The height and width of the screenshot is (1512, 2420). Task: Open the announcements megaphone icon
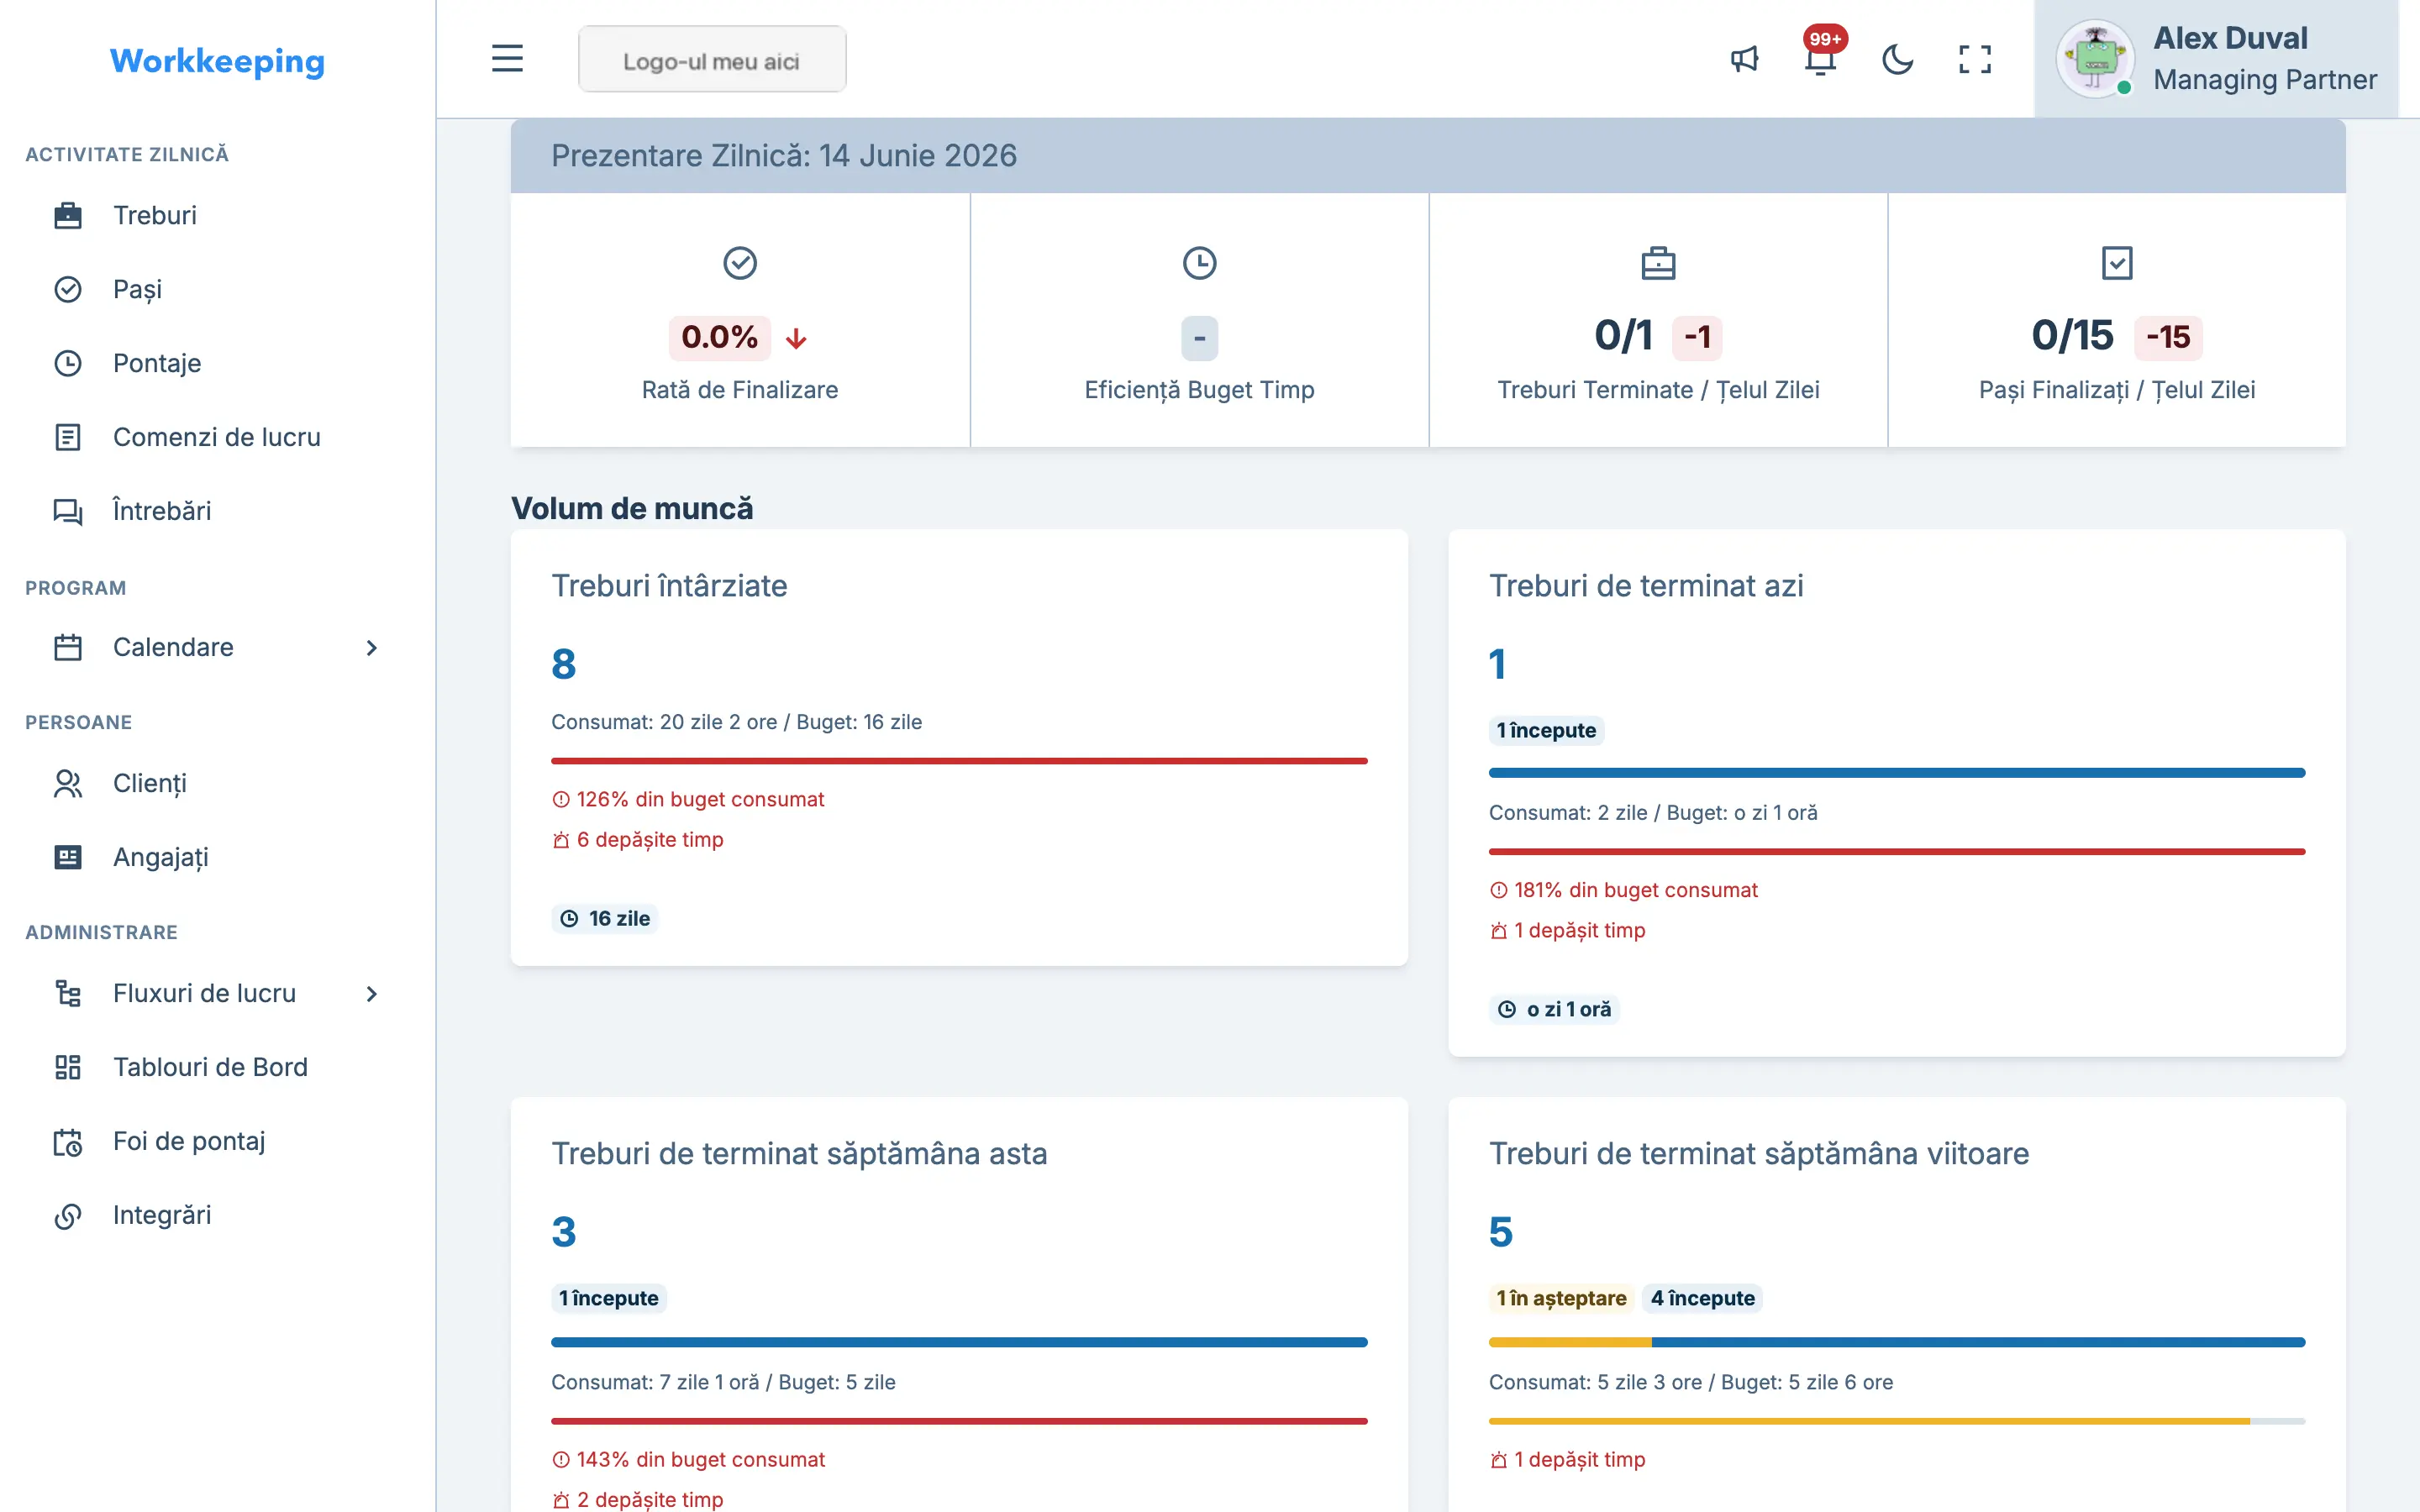(x=1744, y=59)
